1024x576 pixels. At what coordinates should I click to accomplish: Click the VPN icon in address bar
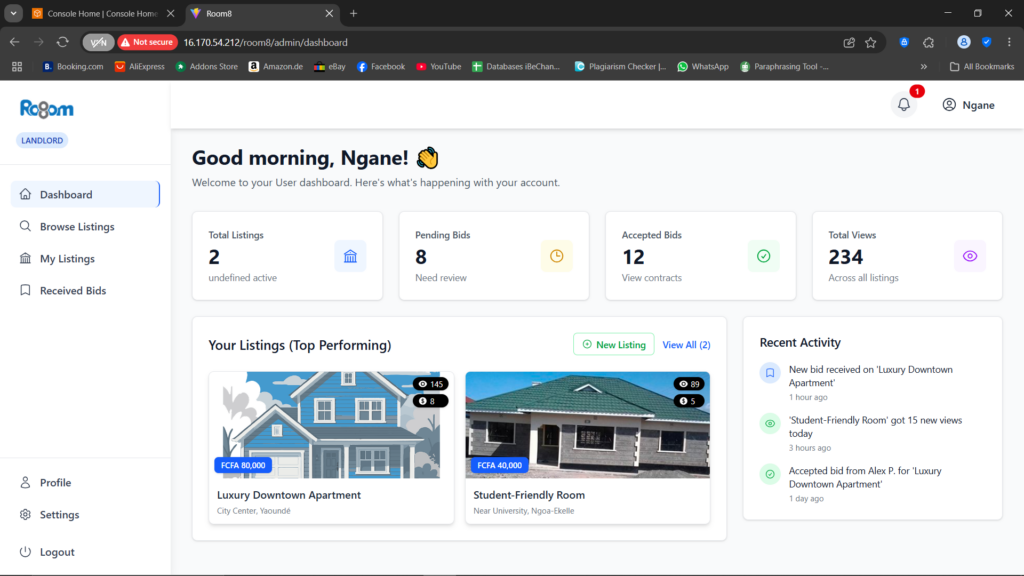coord(98,42)
